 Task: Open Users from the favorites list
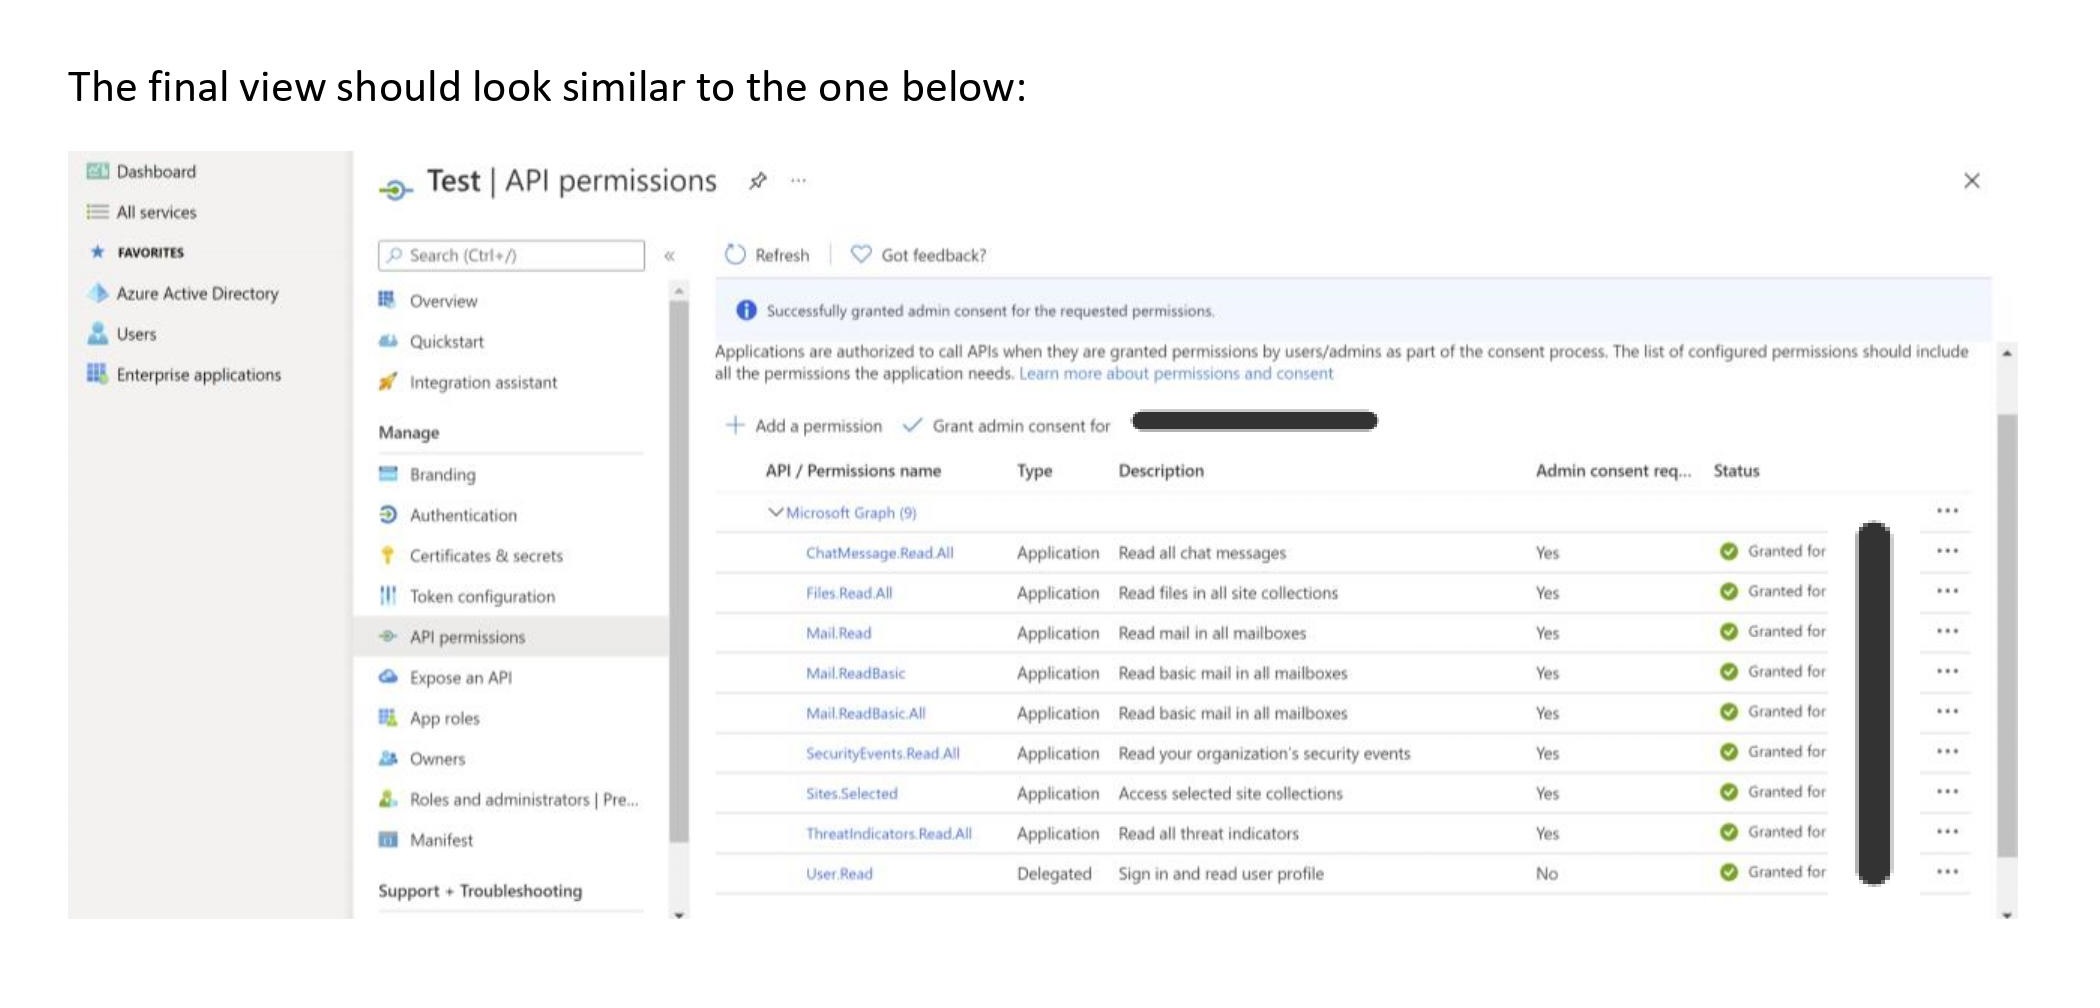136,334
